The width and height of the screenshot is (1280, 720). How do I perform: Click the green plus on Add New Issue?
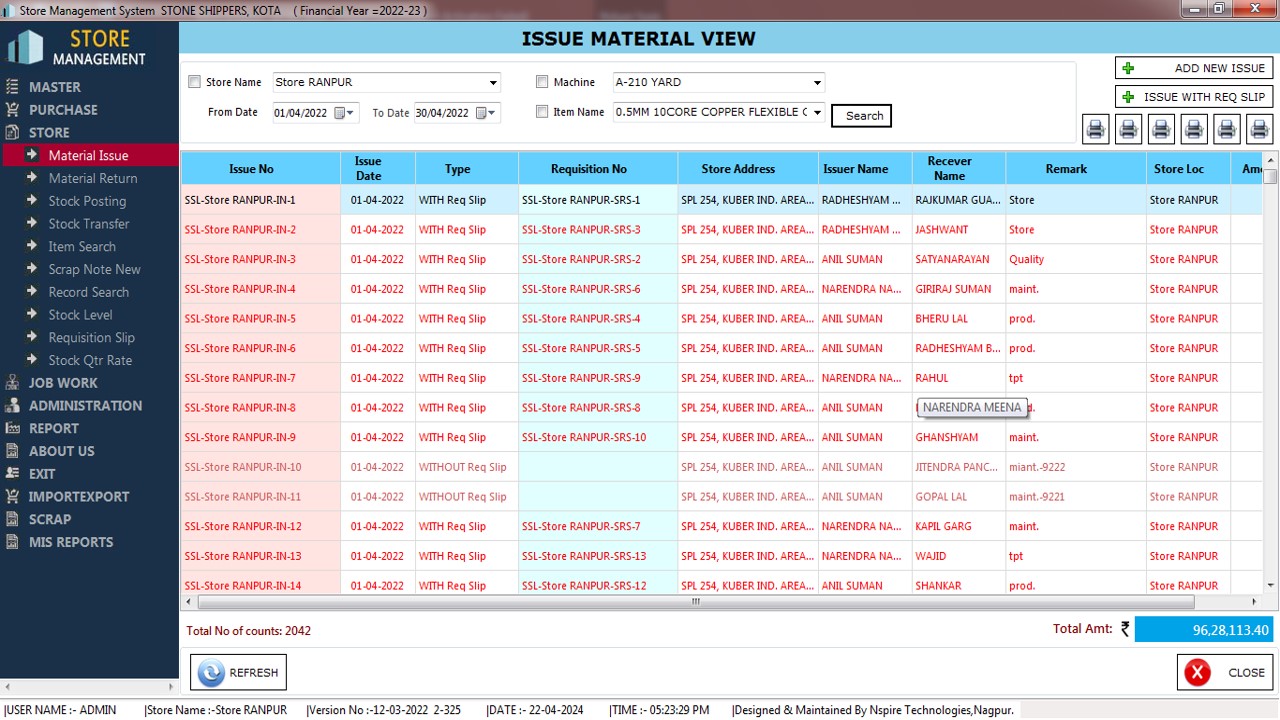tap(1129, 68)
